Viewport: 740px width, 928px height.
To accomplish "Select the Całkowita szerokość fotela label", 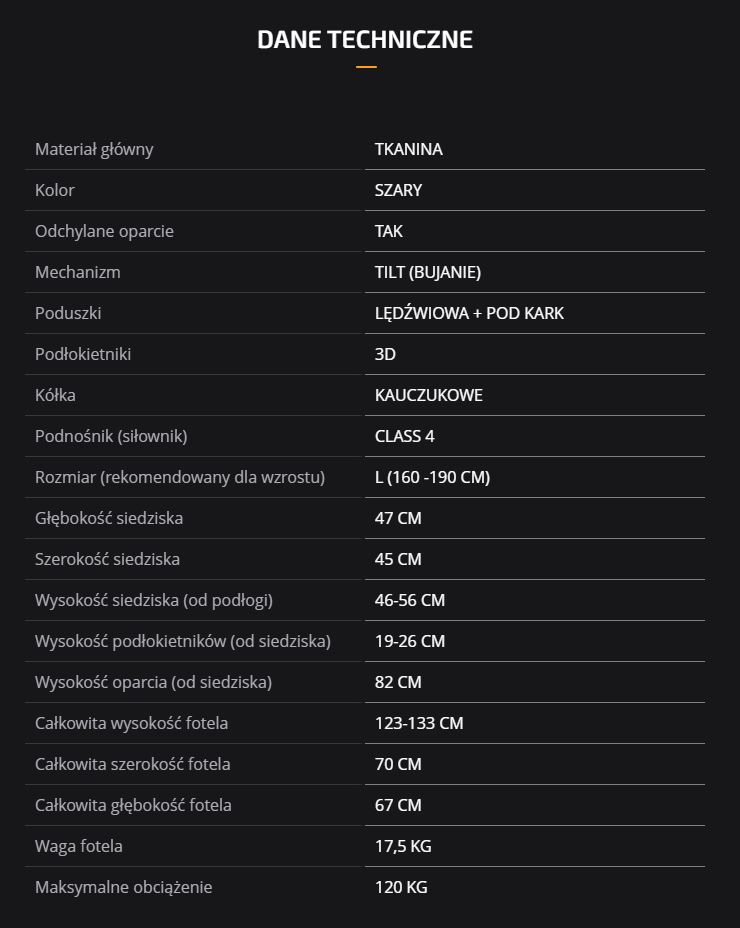I will [x=132, y=764].
